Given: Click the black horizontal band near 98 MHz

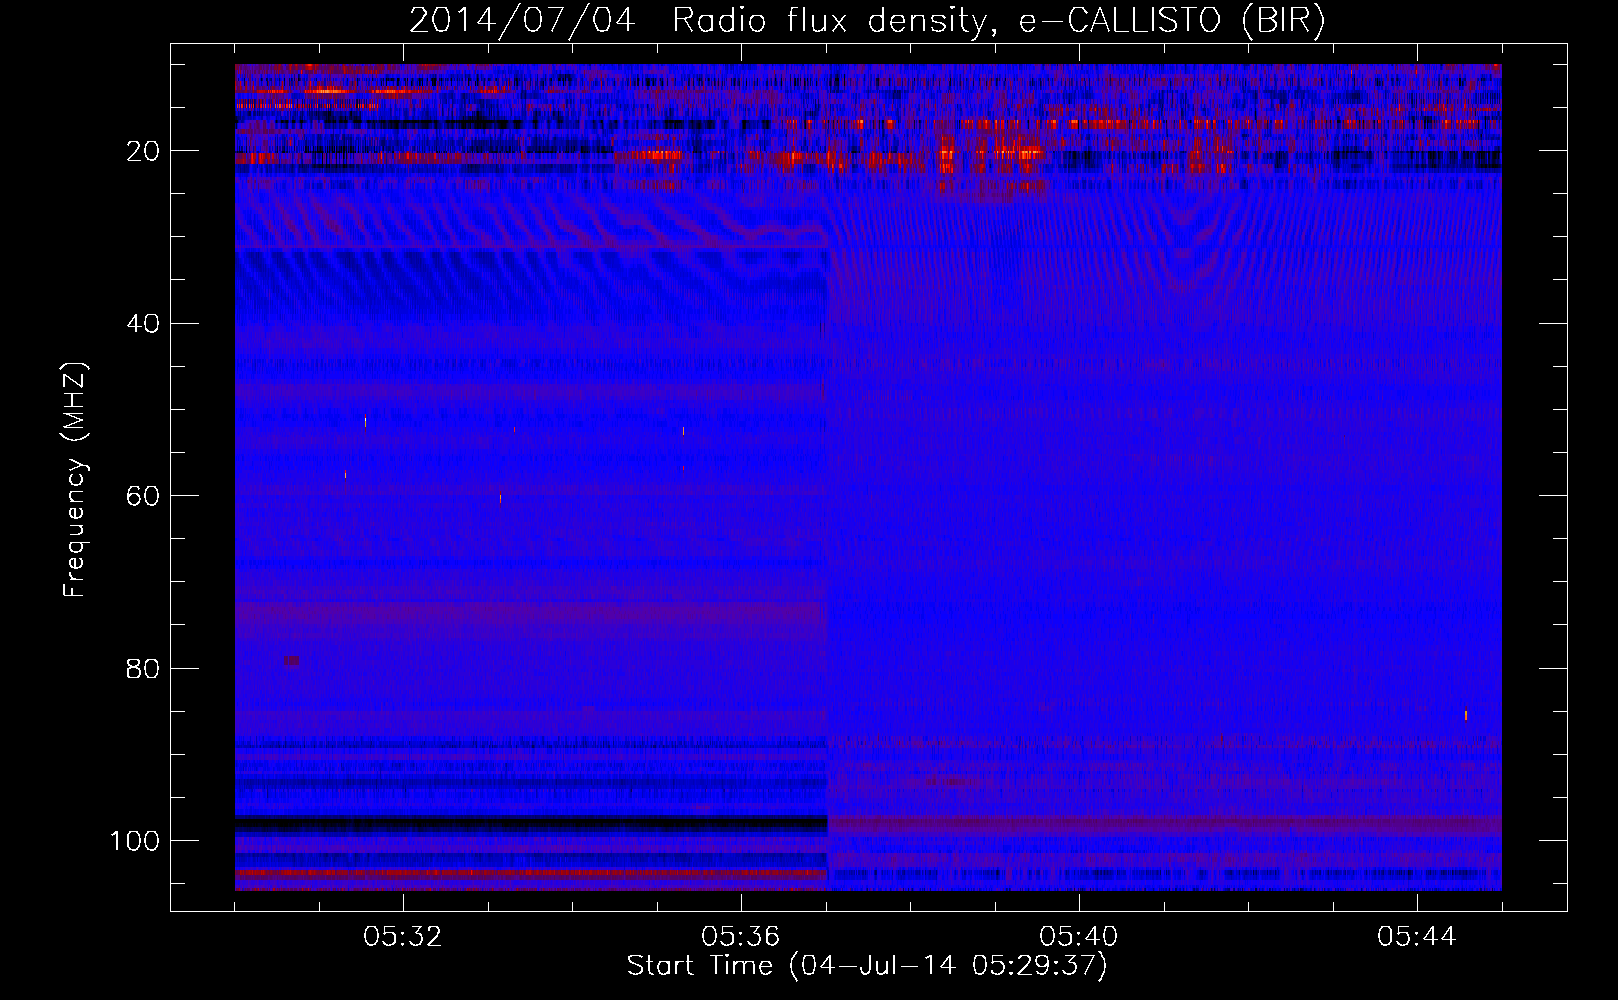Looking at the screenshot, I should [x=531, y=823].
